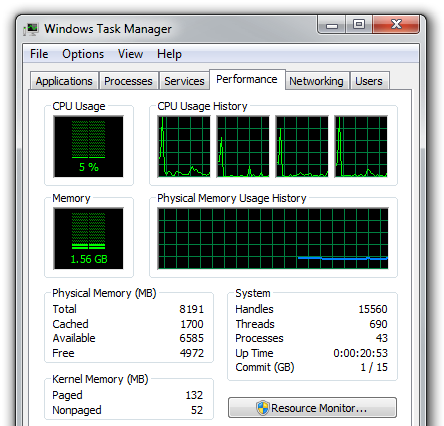This screenshot has width=444, height=426.
Task: Click the Windows Task Manager title text
Action: pos(108,29)
